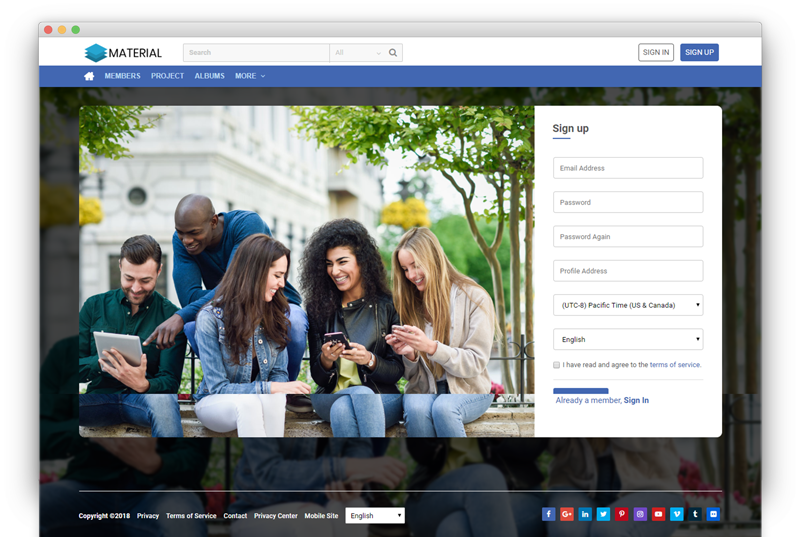Click the Search input field
Screen dimensions: 800x537
(x=257, y=53)
